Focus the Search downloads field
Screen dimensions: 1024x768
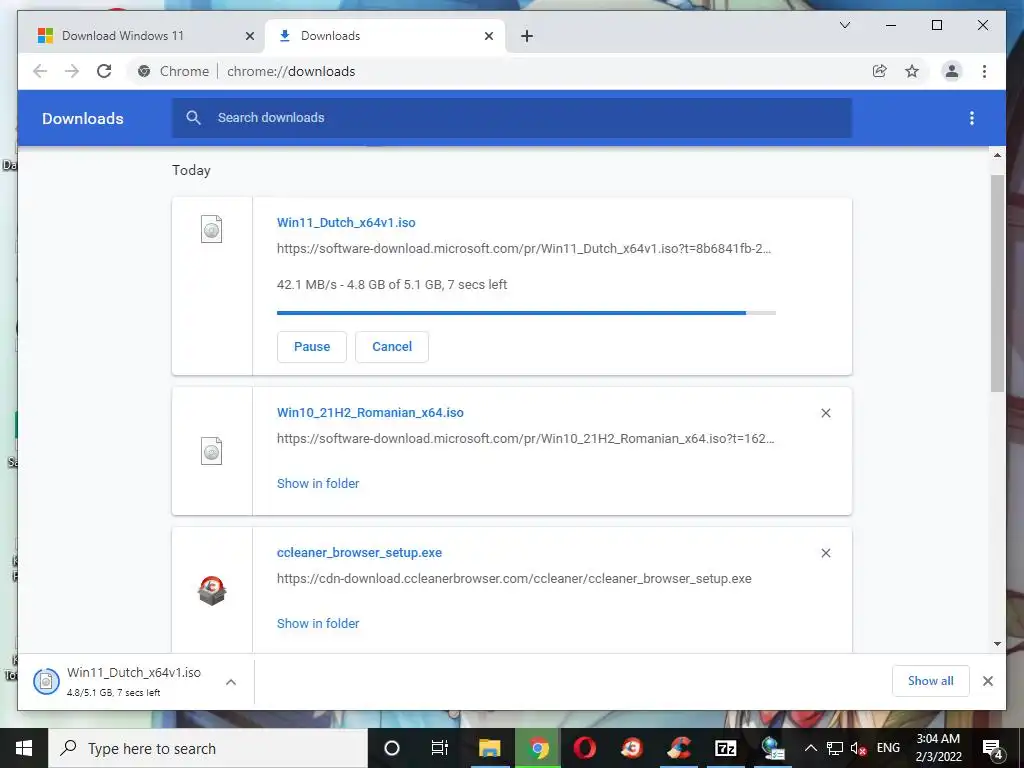(511, 118)
